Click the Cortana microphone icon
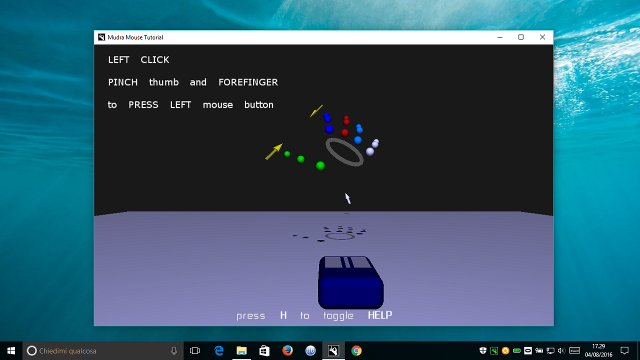The height and width of the screenshot is (360, 640). click(x=174, y=351)
